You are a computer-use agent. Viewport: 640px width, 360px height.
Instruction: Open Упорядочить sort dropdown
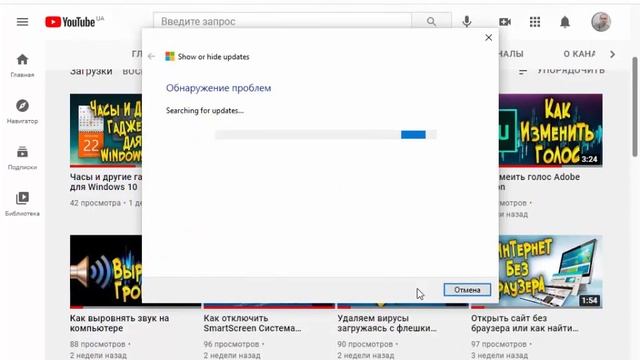562,71
